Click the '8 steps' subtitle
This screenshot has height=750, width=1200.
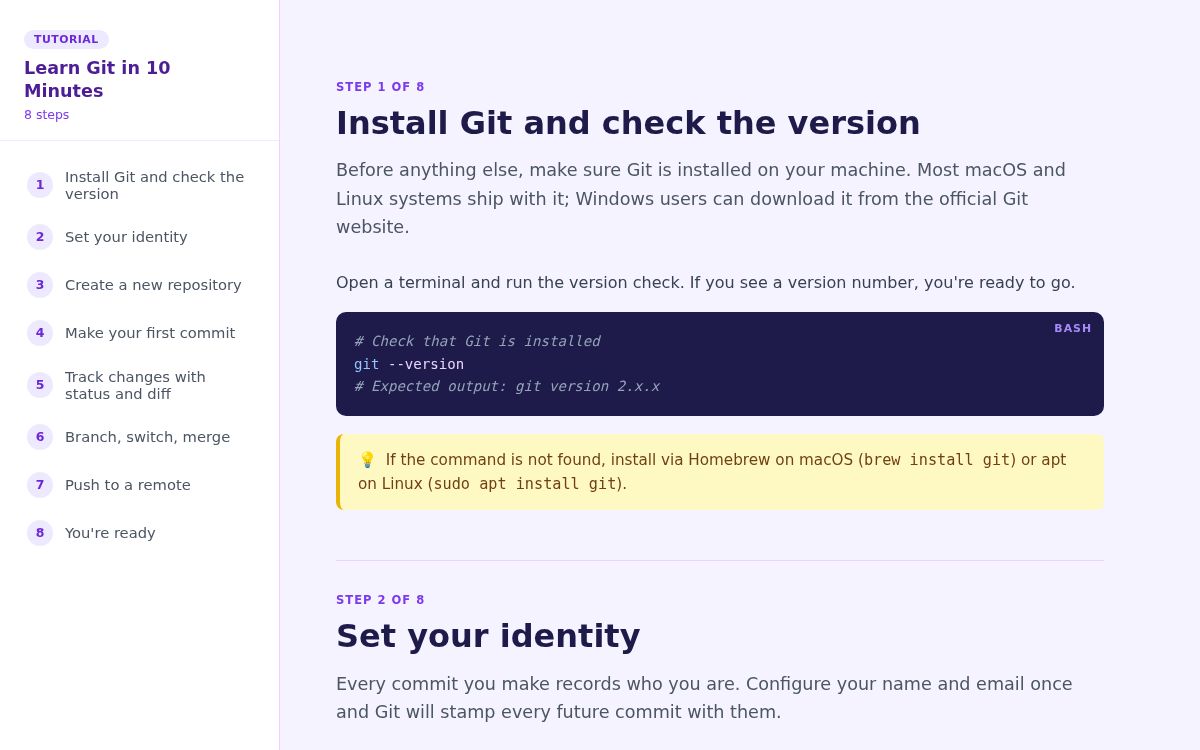pyautogui.click(x=47, y=115)
